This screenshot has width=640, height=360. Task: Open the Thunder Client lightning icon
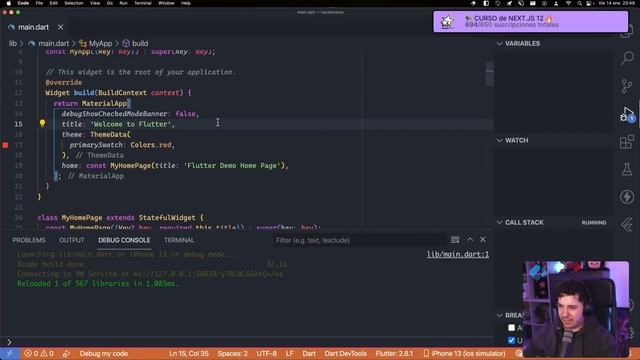(x=627, y=197)
